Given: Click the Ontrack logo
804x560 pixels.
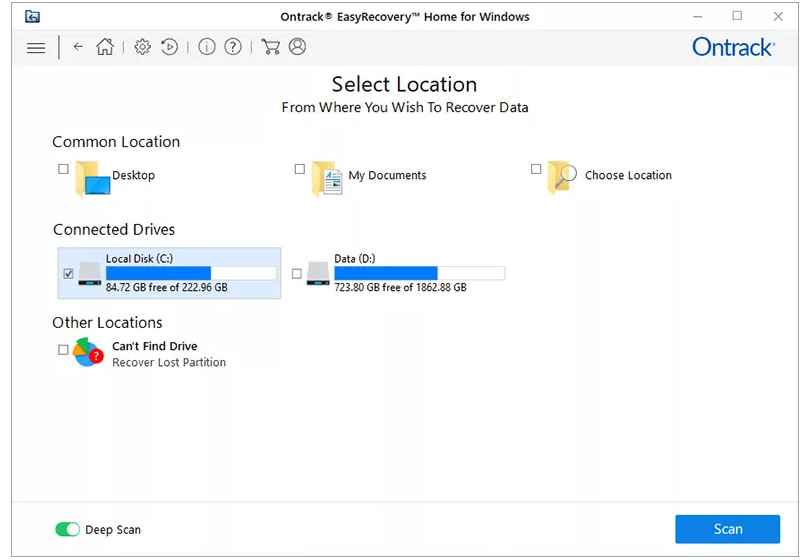Looking at the screenshot, I should click(734, 47).
